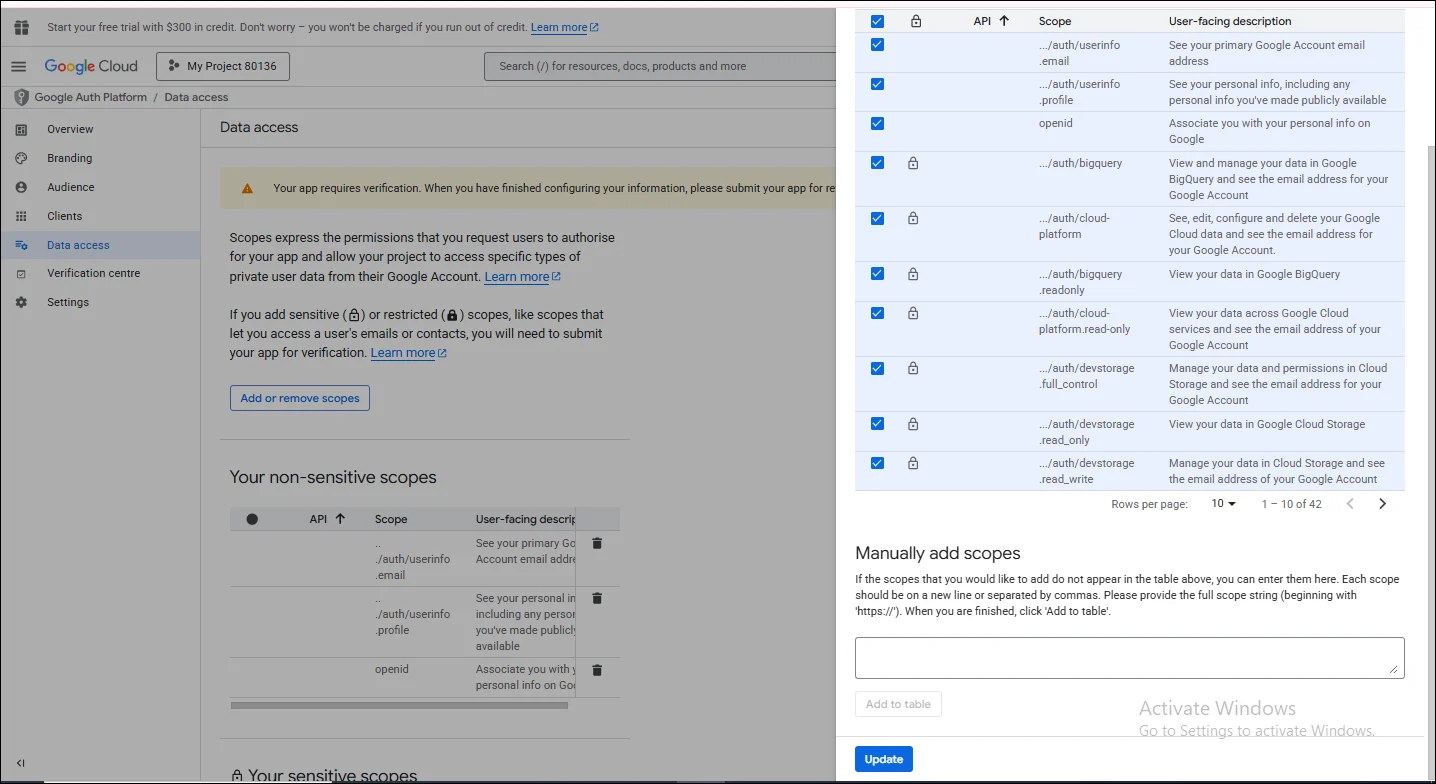Click the Add to table button
The width and height of the screenshot is (1436, 784).
pyautogui.click(x=898, y=704)
